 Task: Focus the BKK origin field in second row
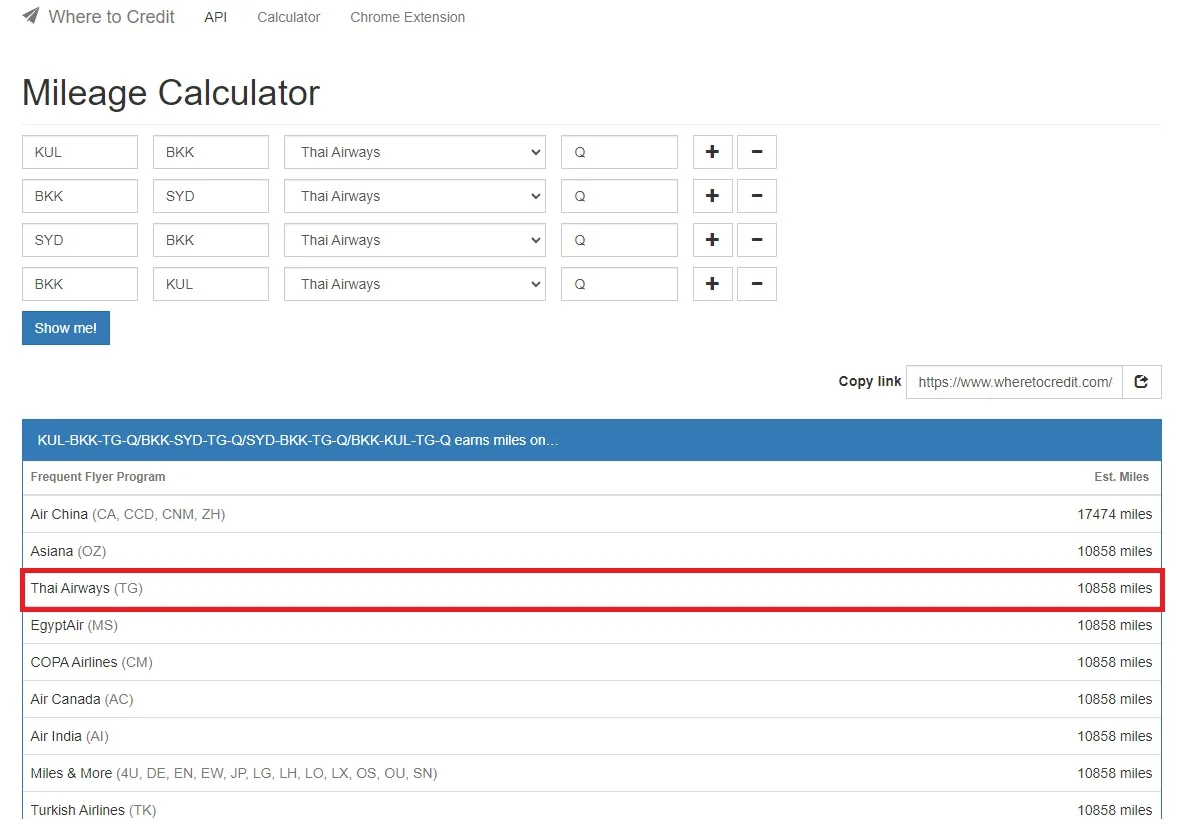click(x=80, y=196)
